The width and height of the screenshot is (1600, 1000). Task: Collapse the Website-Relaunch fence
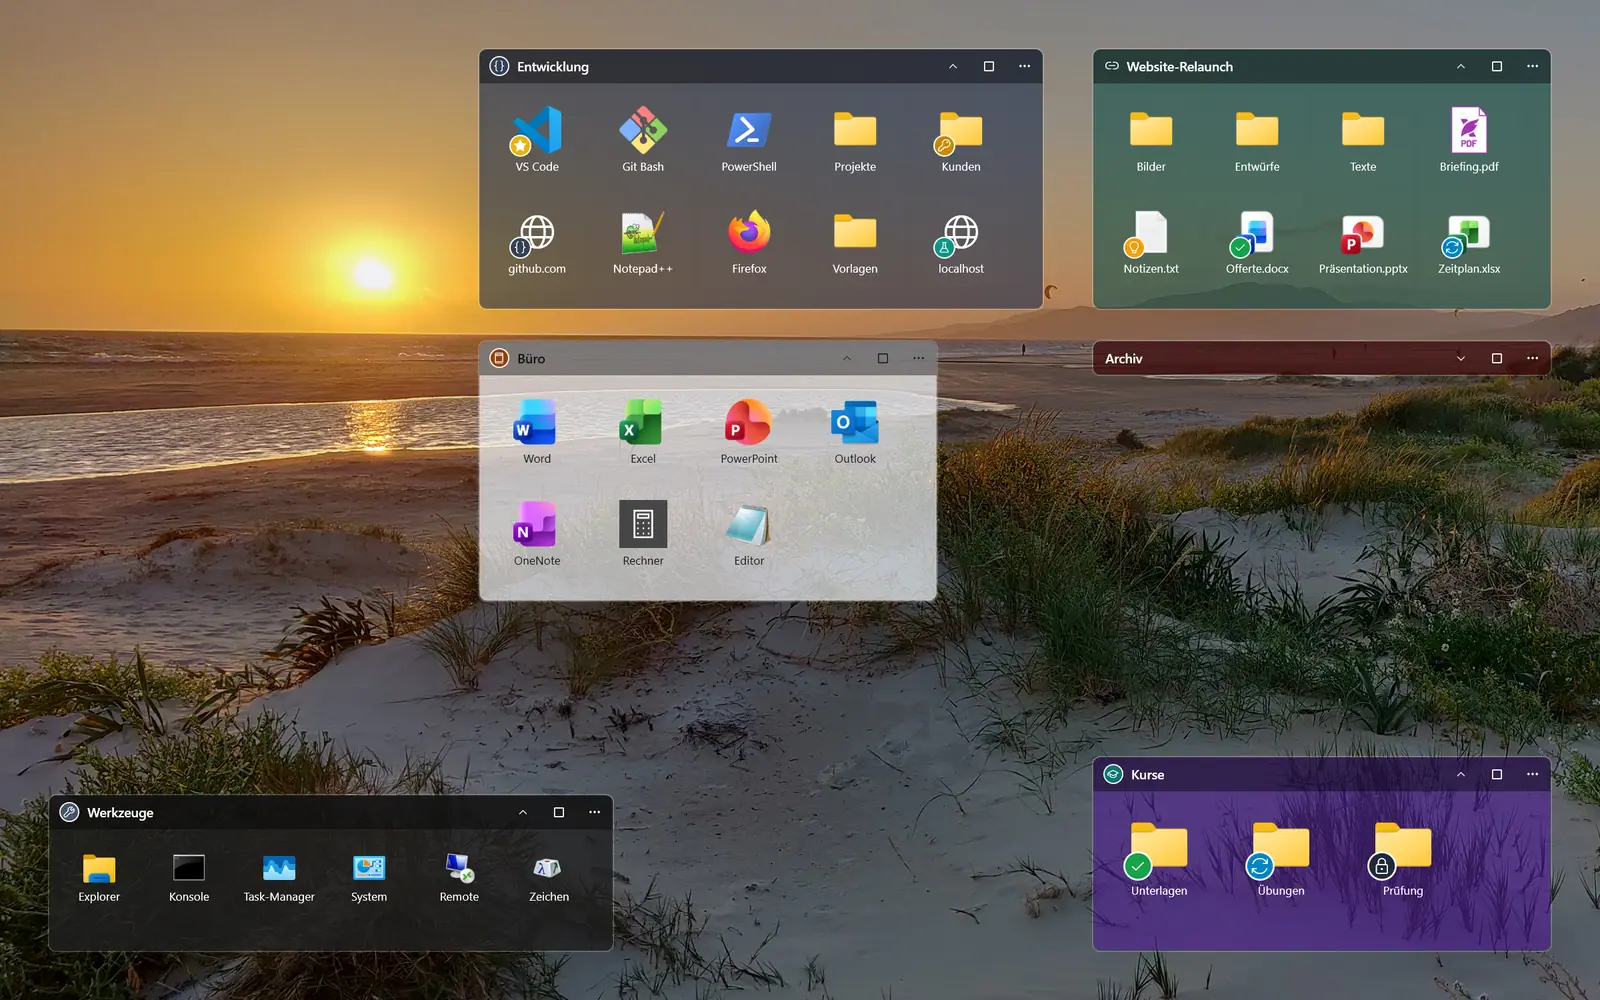click(1461, 66)
